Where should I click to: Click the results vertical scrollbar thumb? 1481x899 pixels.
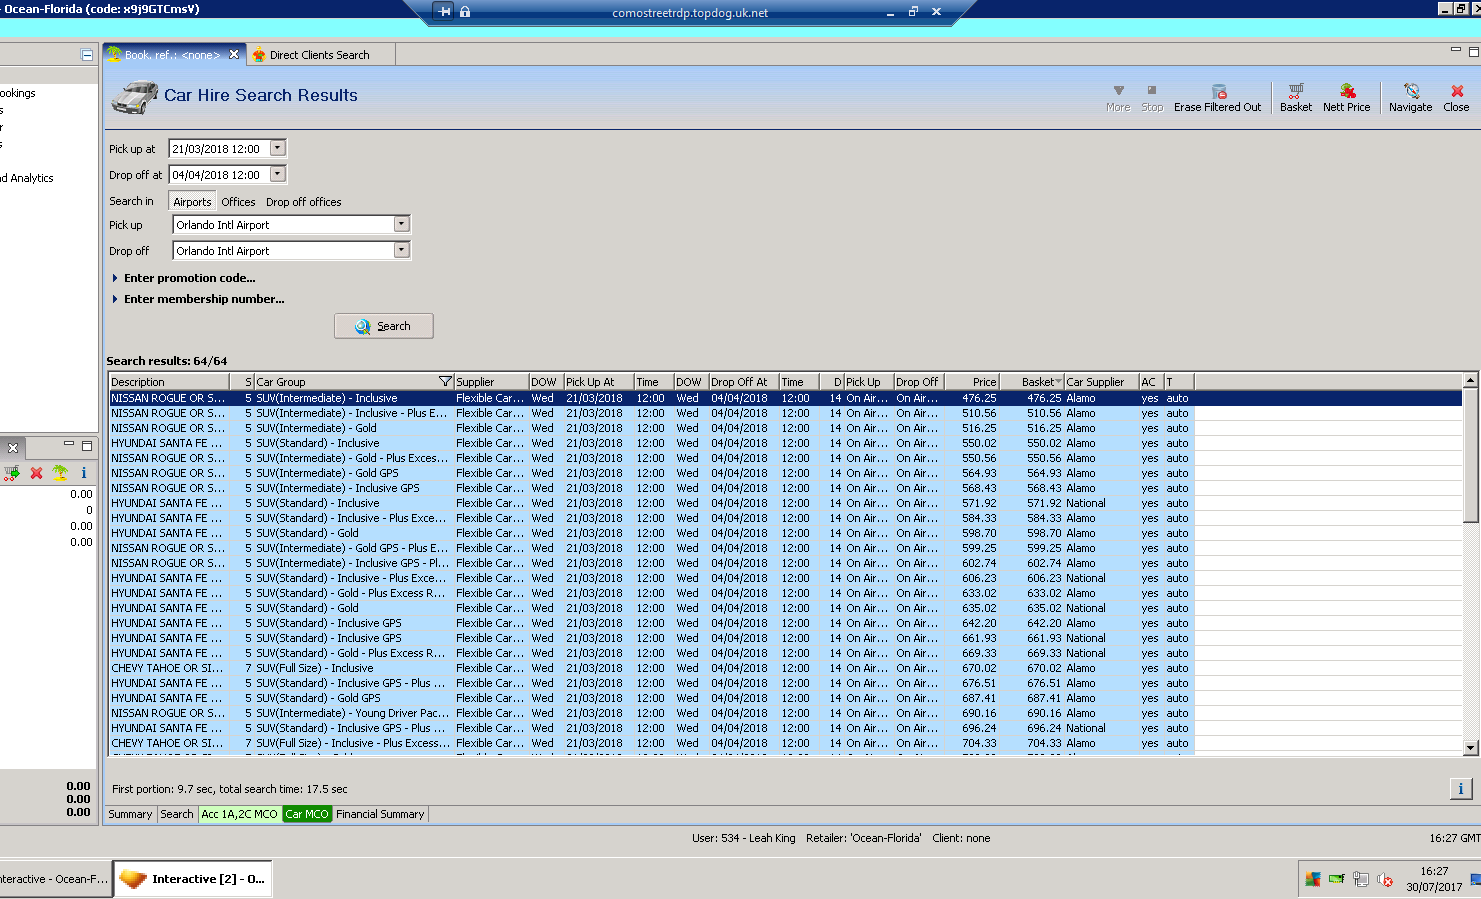(1470, 455)
